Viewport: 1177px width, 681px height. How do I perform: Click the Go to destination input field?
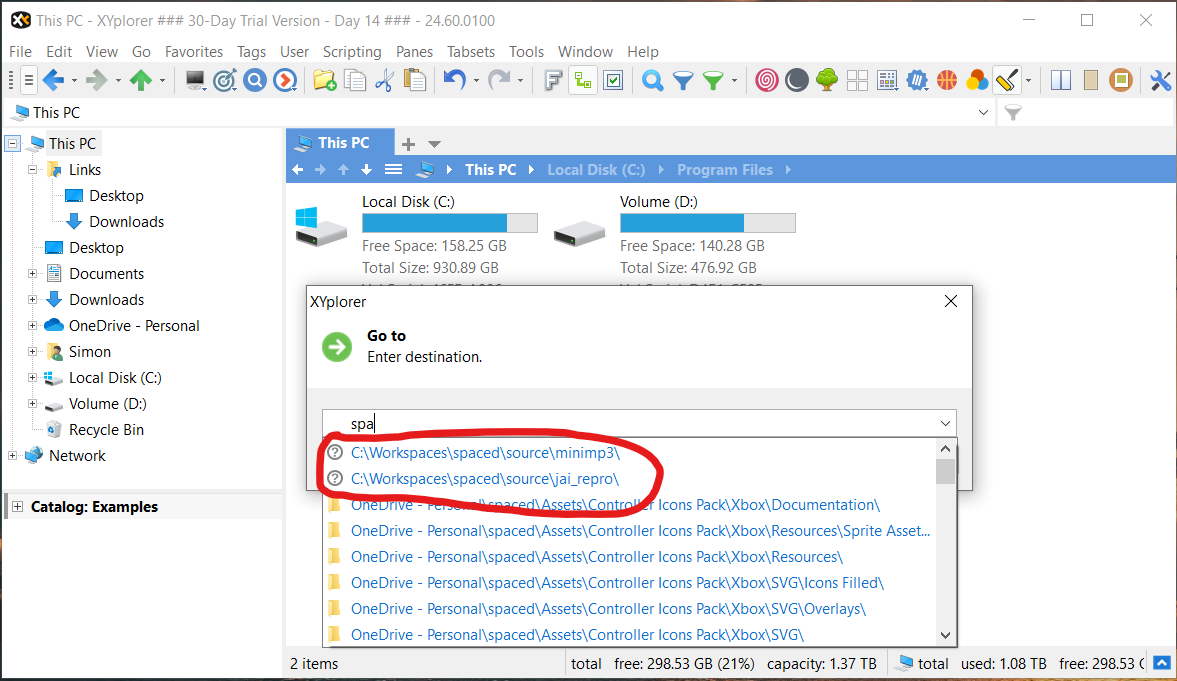coord(630,423)
